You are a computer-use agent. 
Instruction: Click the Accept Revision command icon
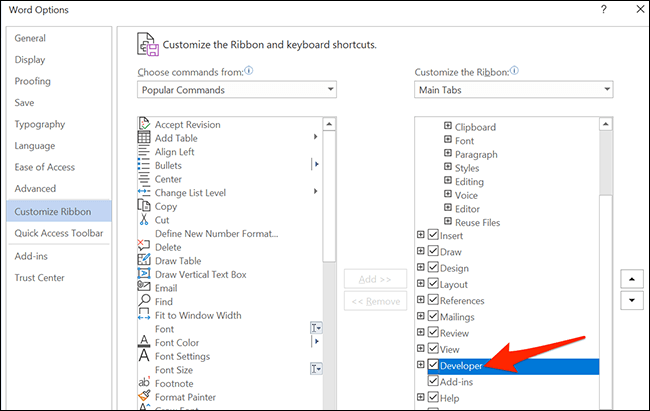(x=145, y=124)
